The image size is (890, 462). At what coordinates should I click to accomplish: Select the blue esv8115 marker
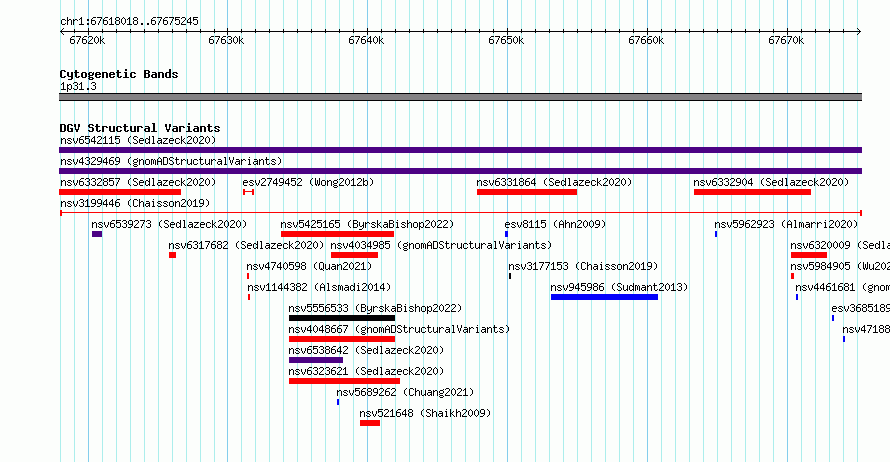tap(506, 234)
